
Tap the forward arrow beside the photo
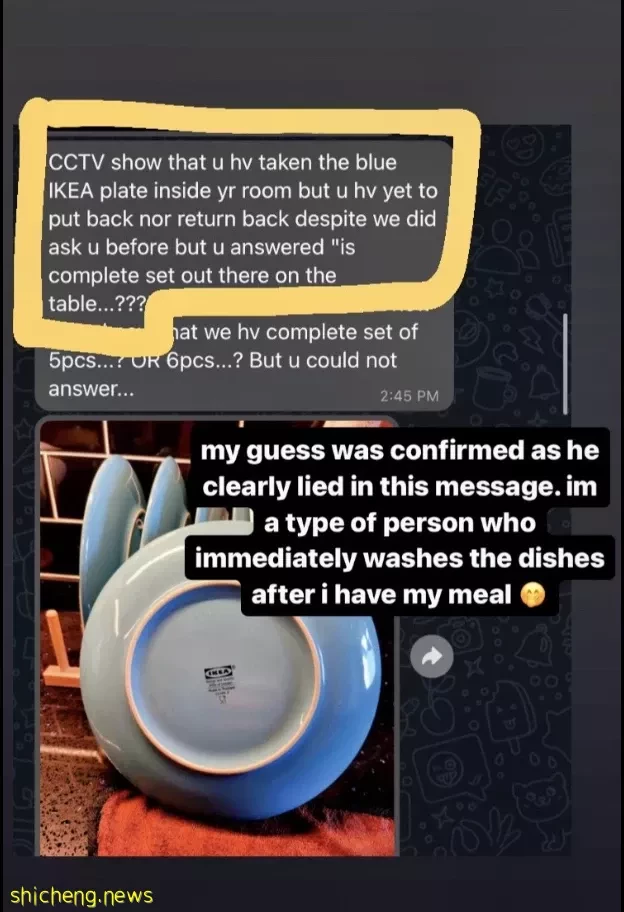pos(432,656)
